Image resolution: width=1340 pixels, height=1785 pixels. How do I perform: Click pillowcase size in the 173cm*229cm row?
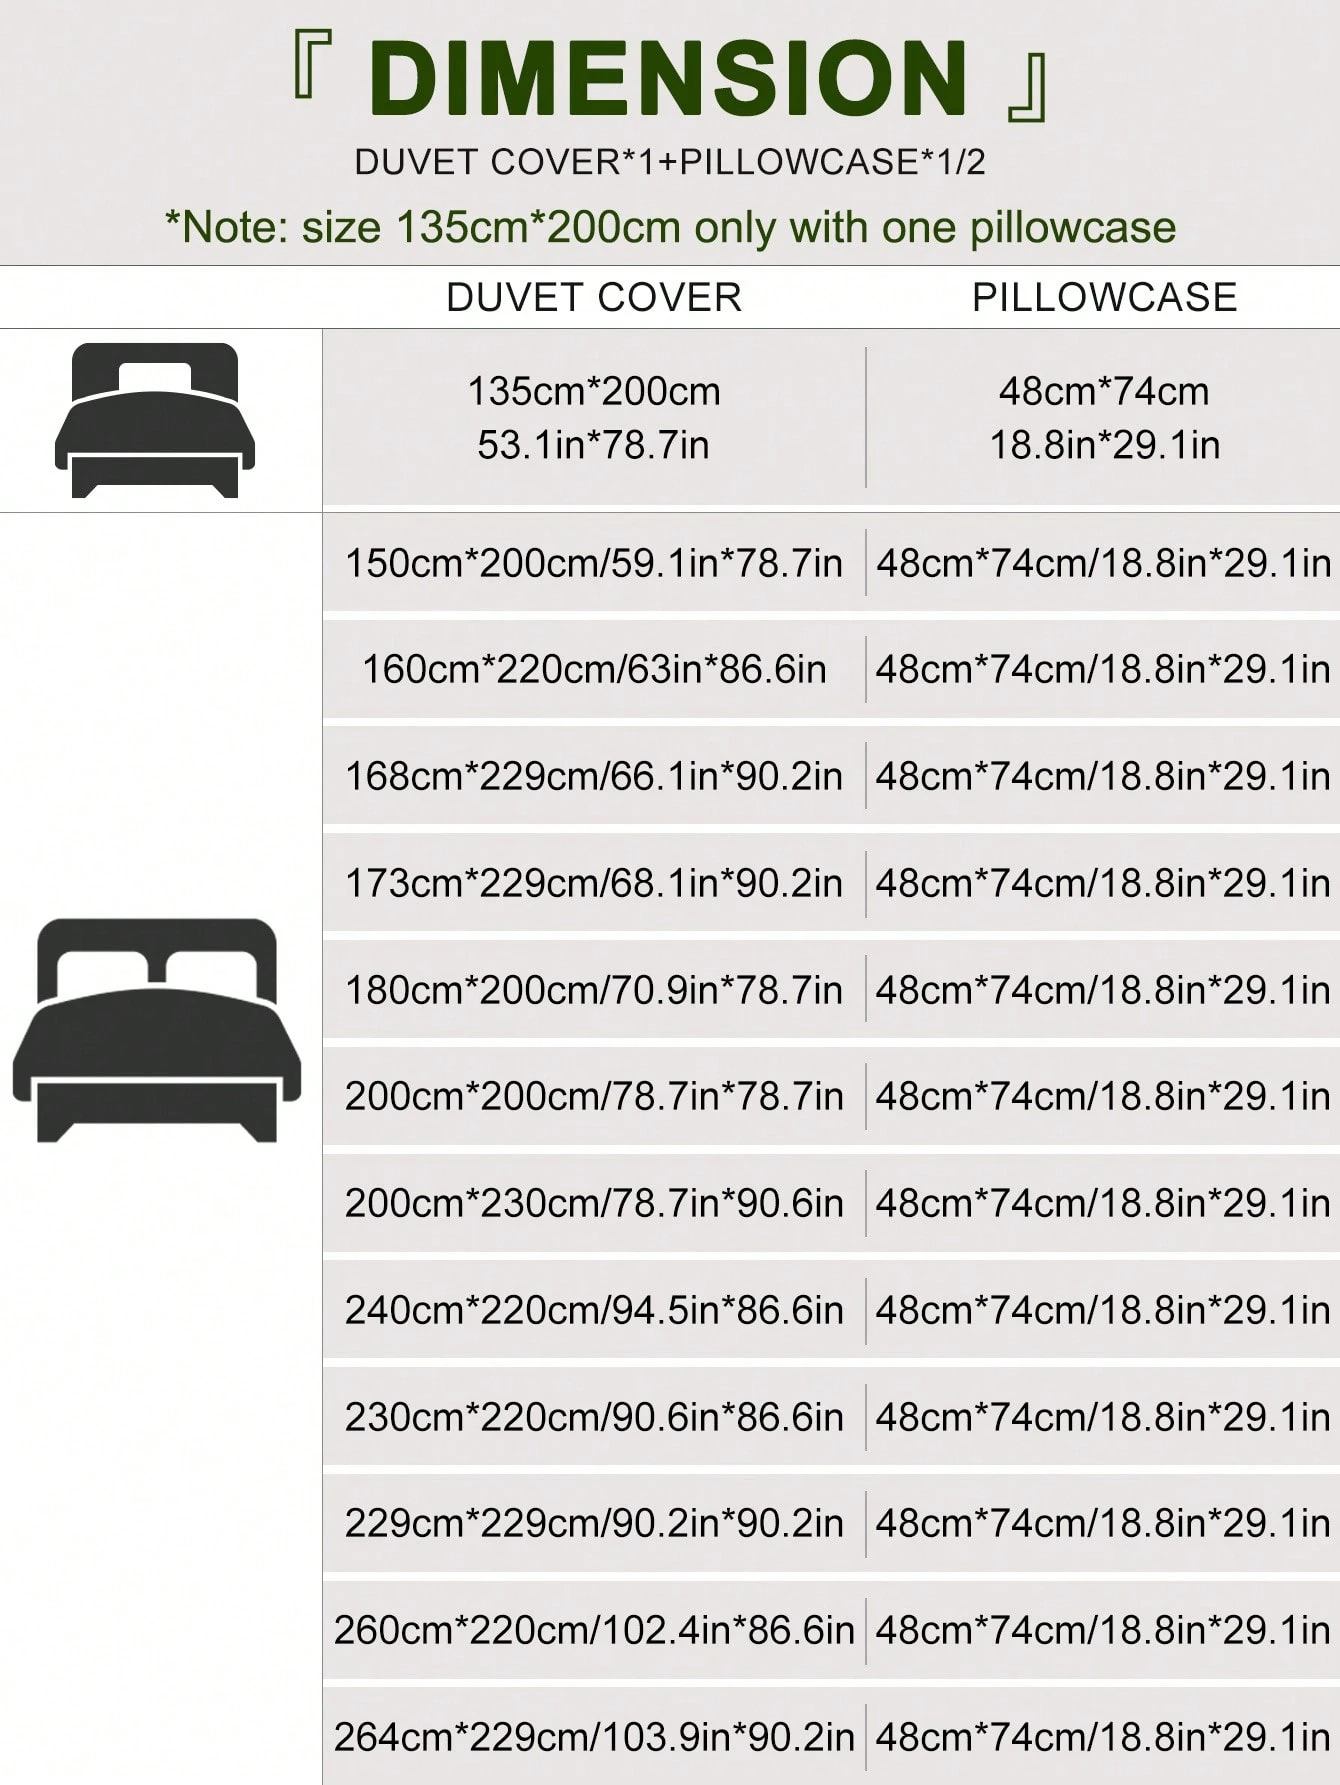1104,883
